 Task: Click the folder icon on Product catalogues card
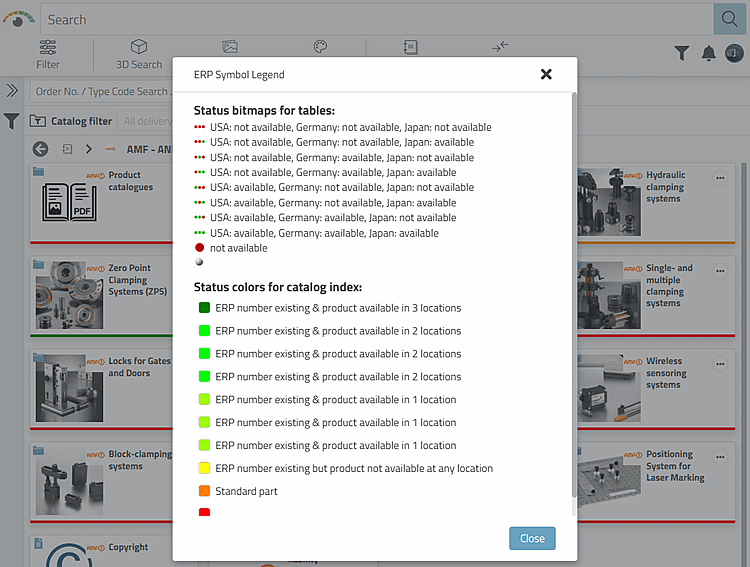(x=39, y=171)
